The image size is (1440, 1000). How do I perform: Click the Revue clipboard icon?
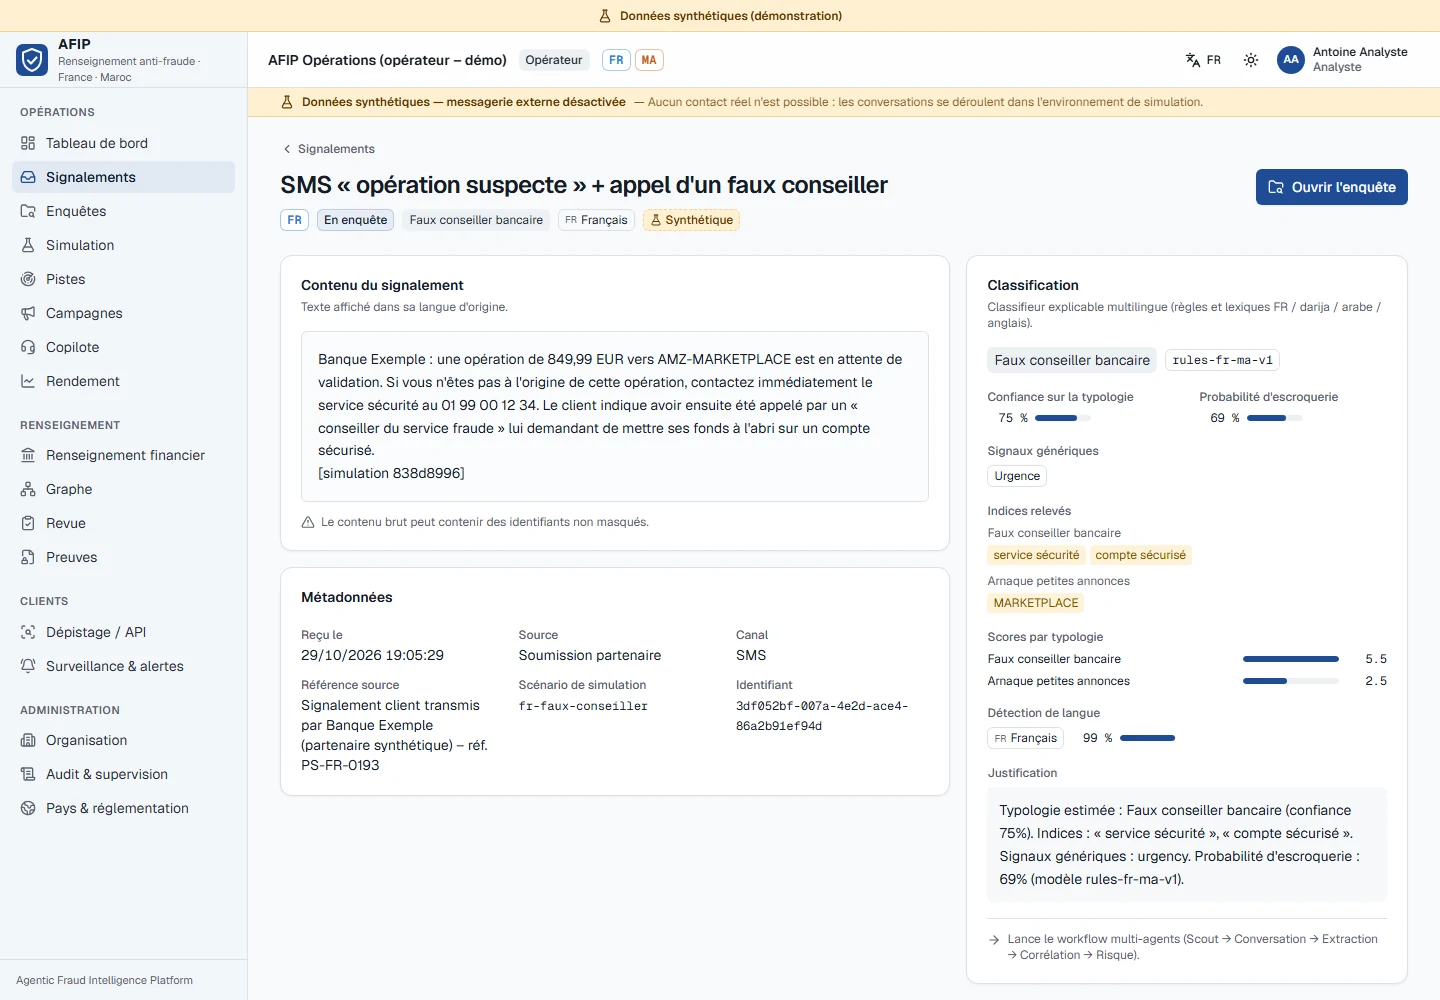tap(28, 523)
